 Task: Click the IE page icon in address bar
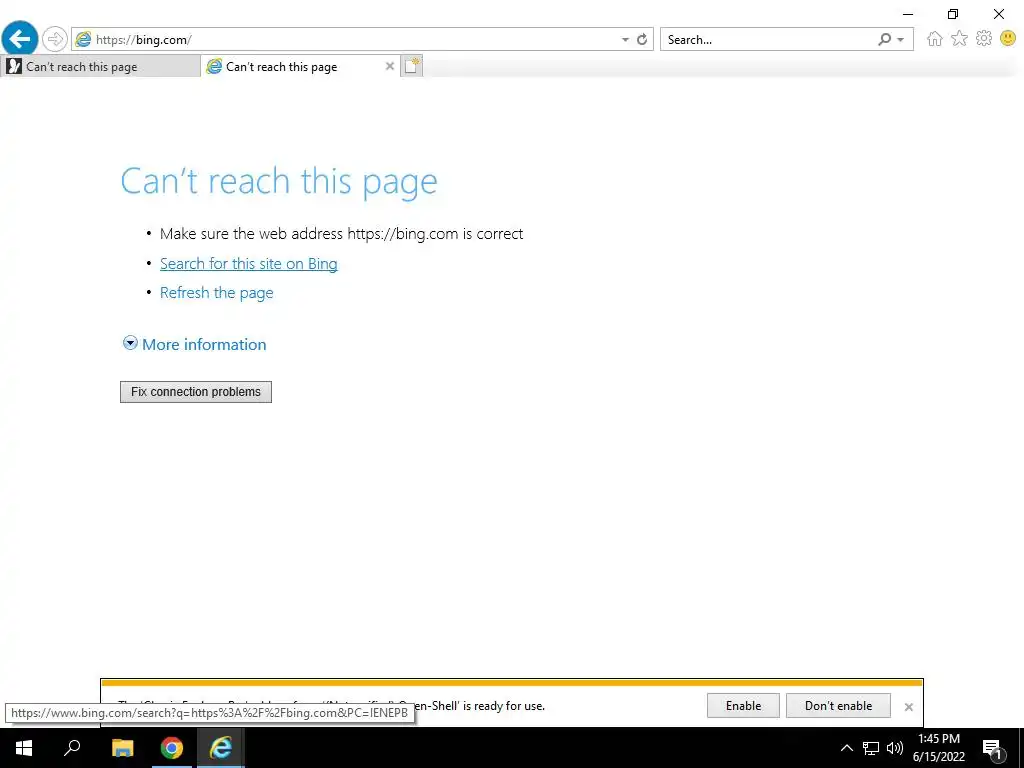83,39
